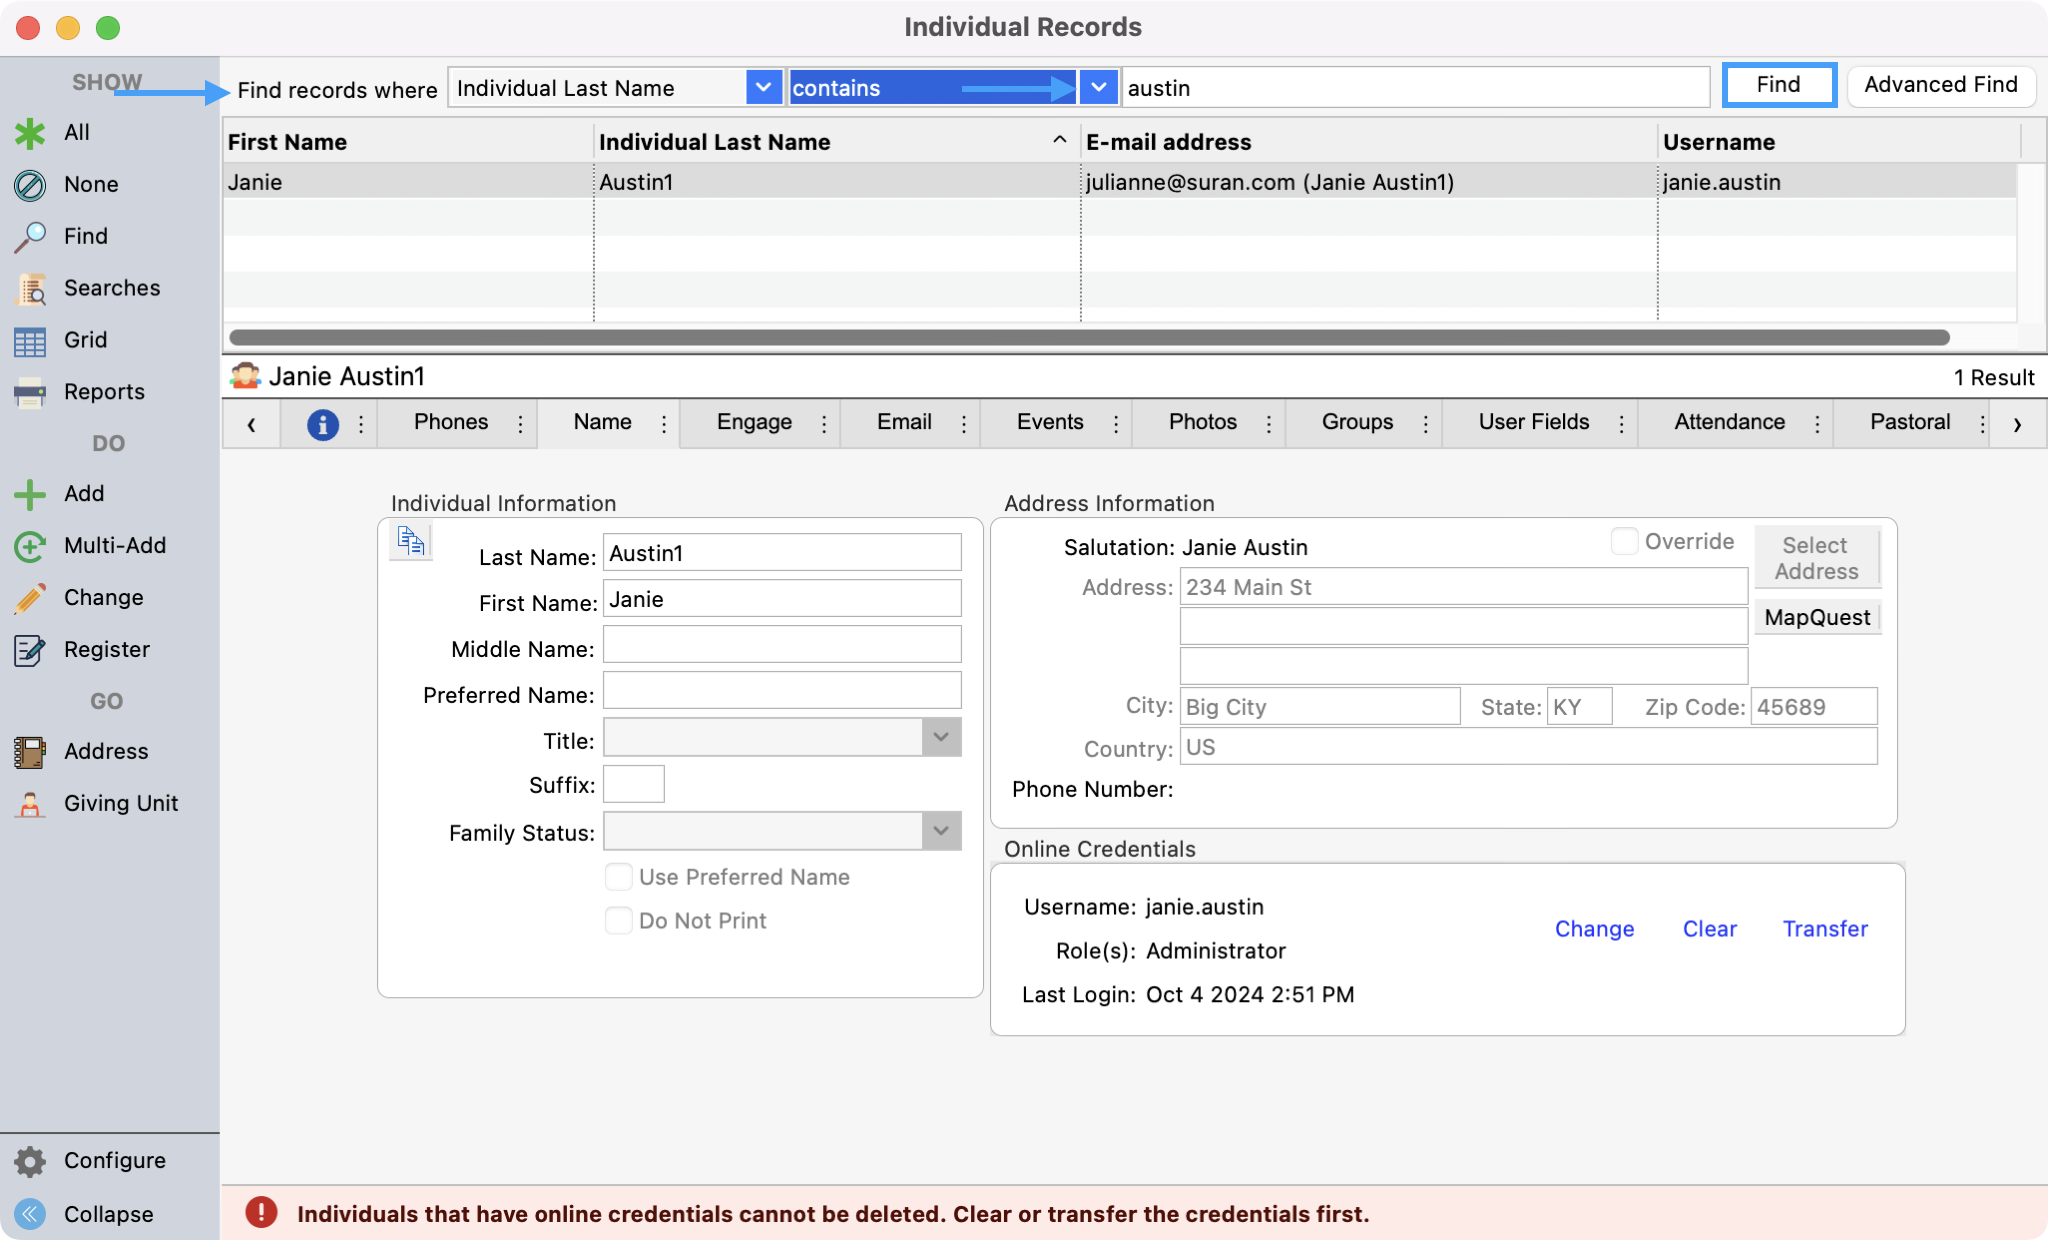Open the Giving Unit sidebar icon

(x=30, y=804)
